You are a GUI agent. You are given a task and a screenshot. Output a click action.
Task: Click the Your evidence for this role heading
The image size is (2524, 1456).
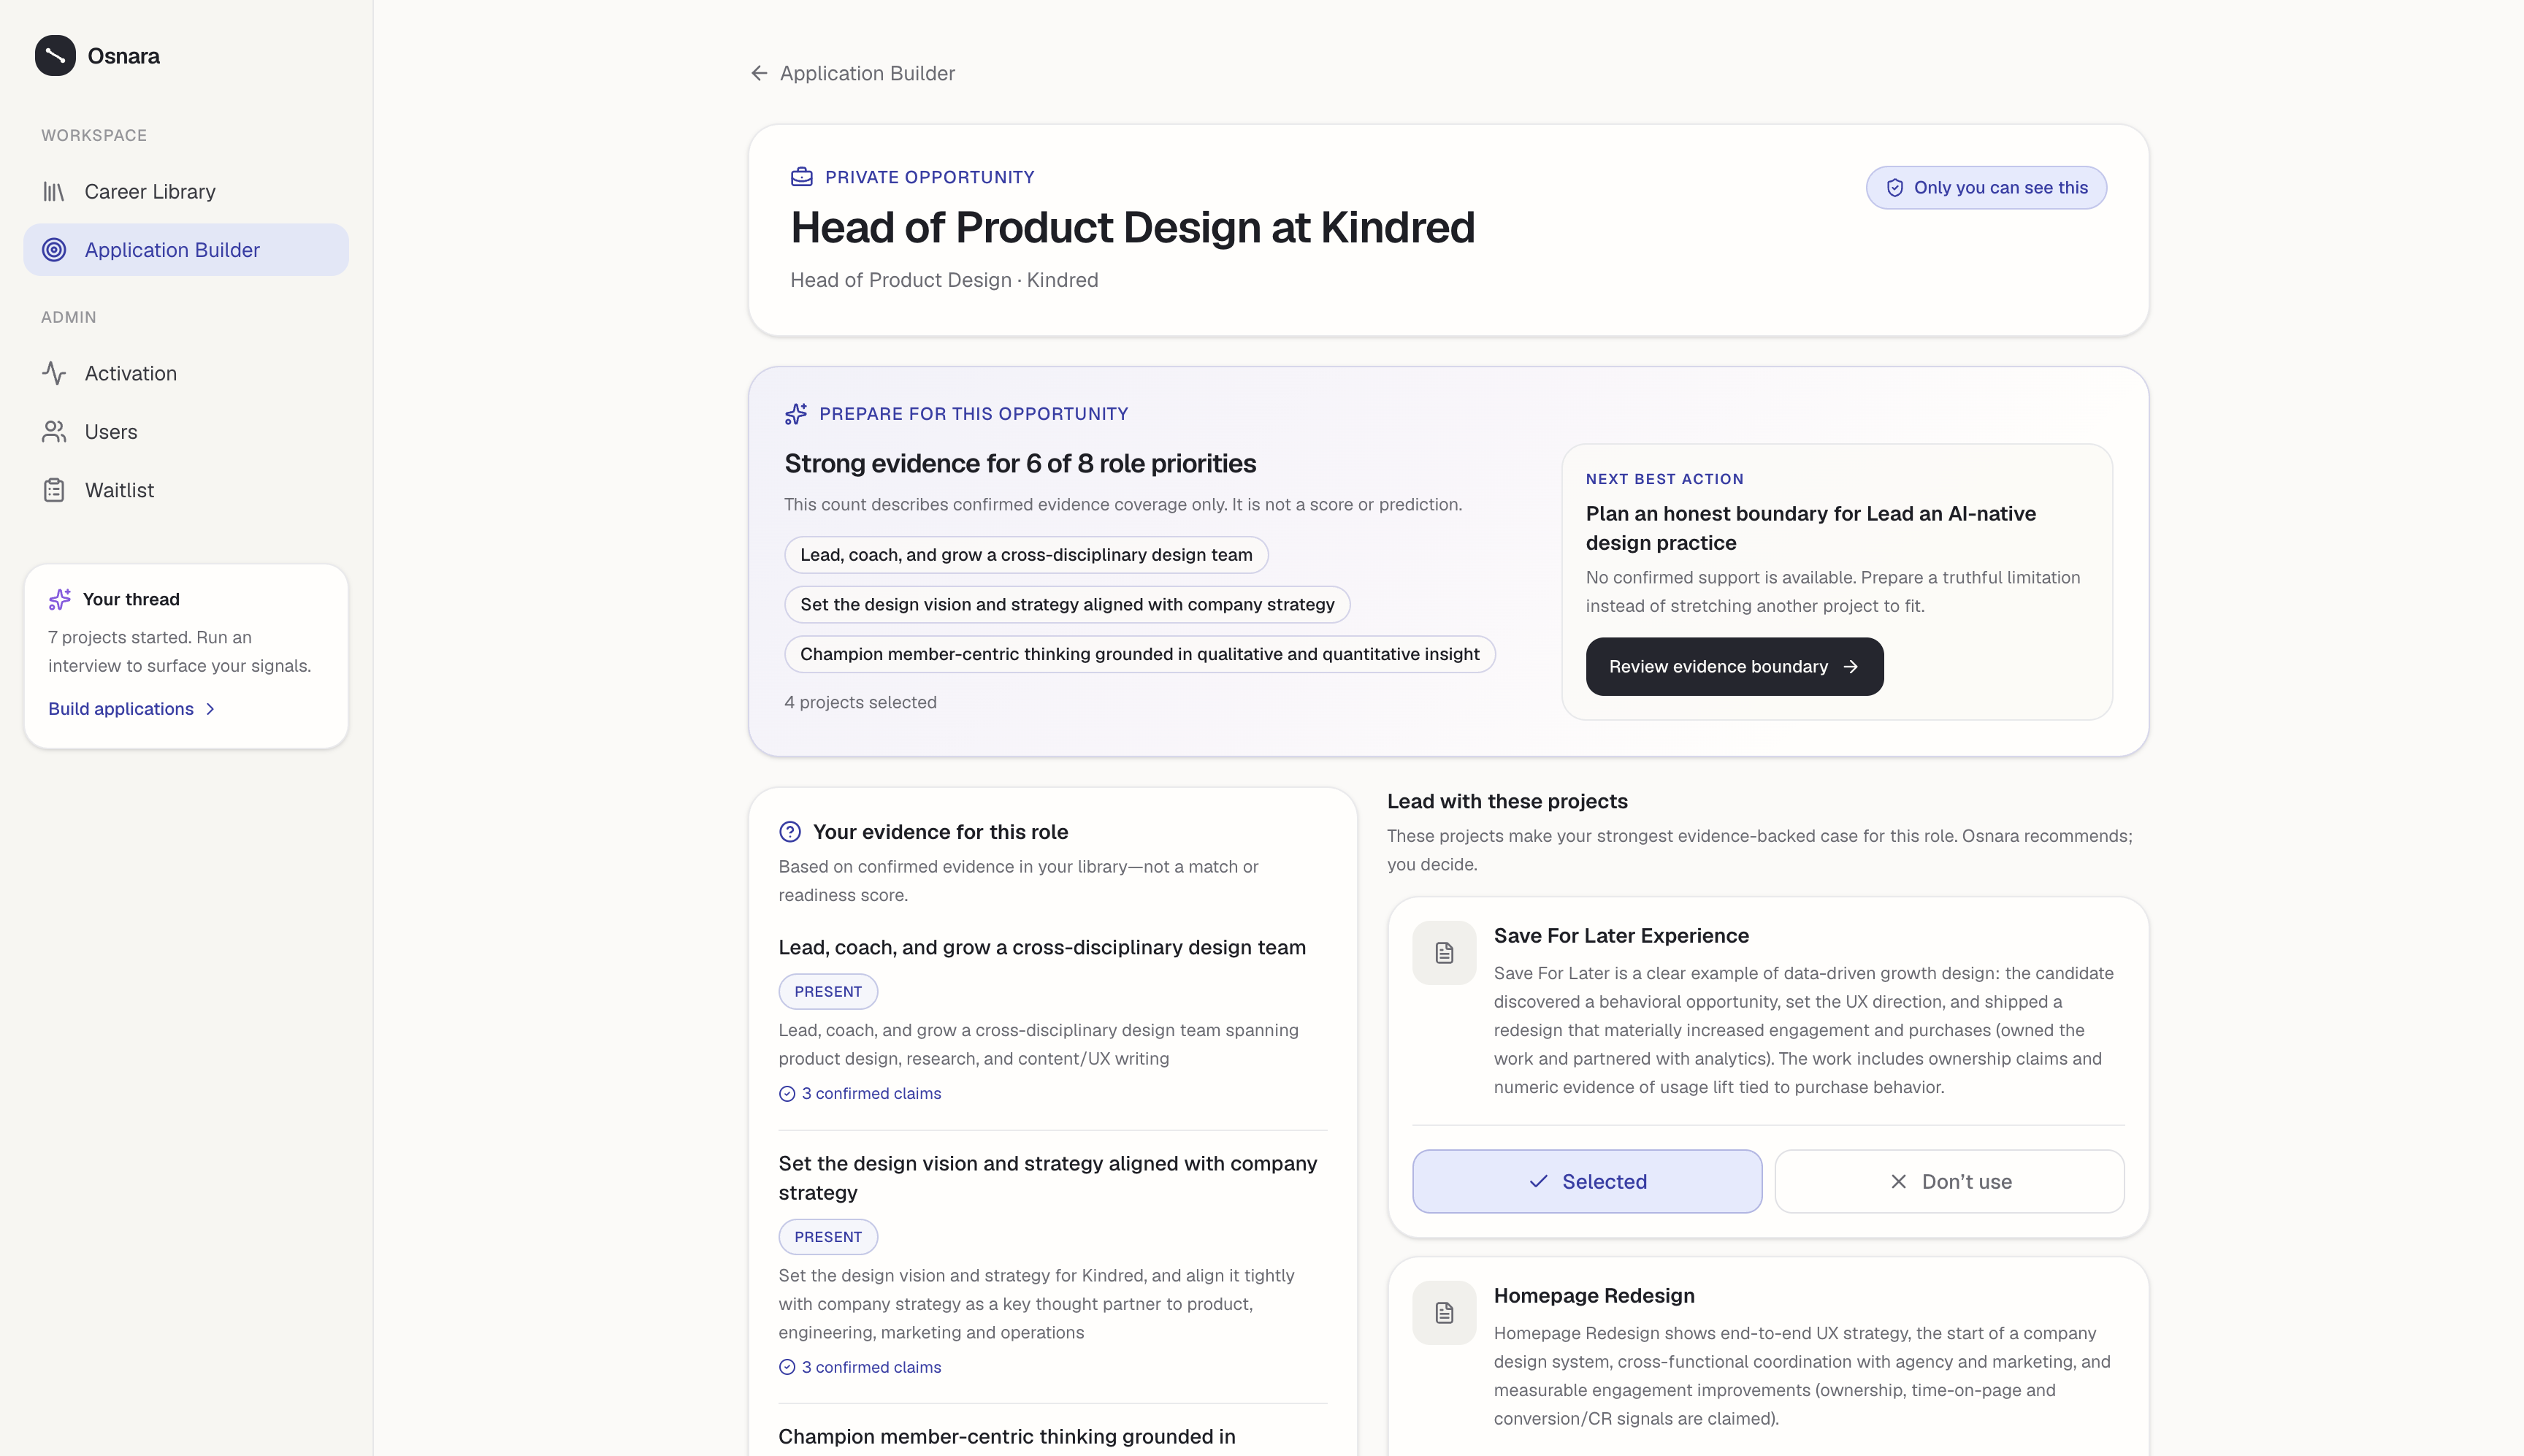coord(940,832)
